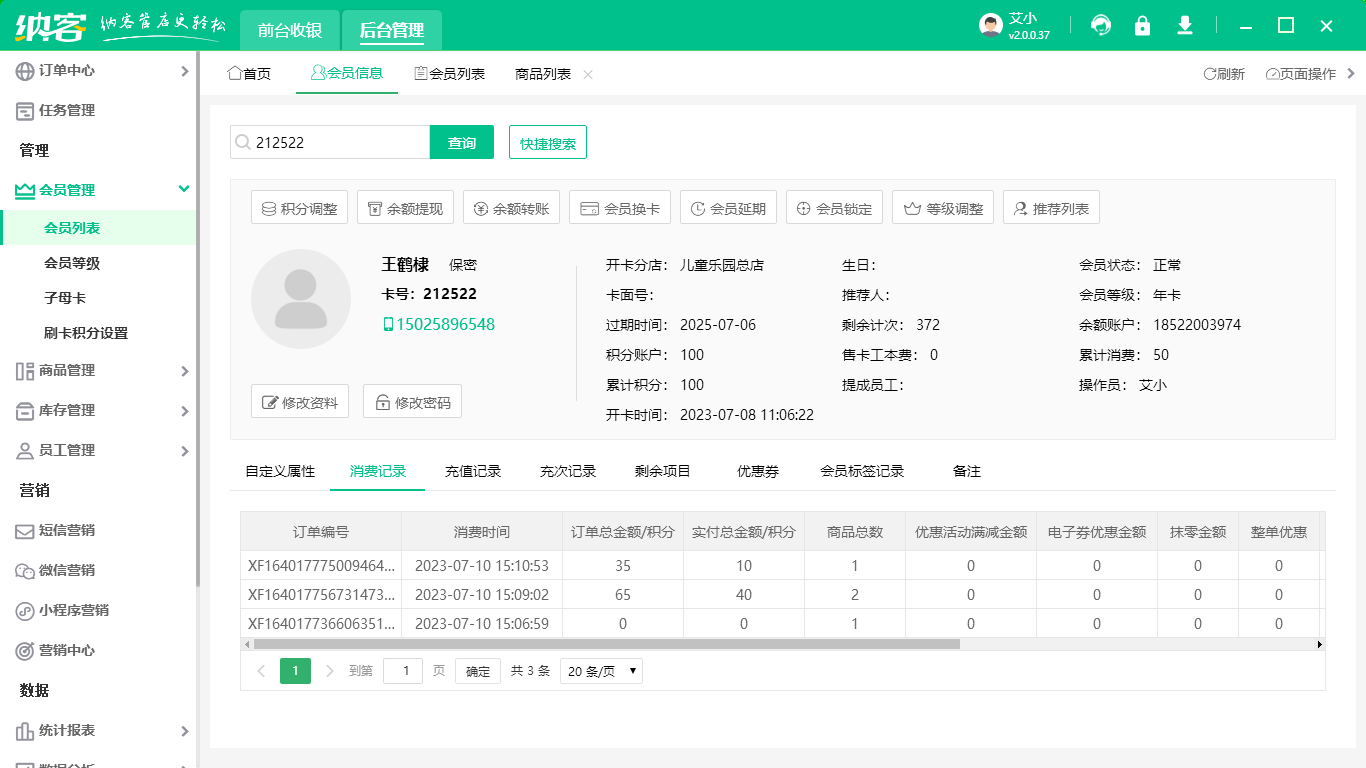Image resolution: width=1366 pixels, height=768 pixels.
Task: Click the 快捷搜索 button
Action: point(548,142)
